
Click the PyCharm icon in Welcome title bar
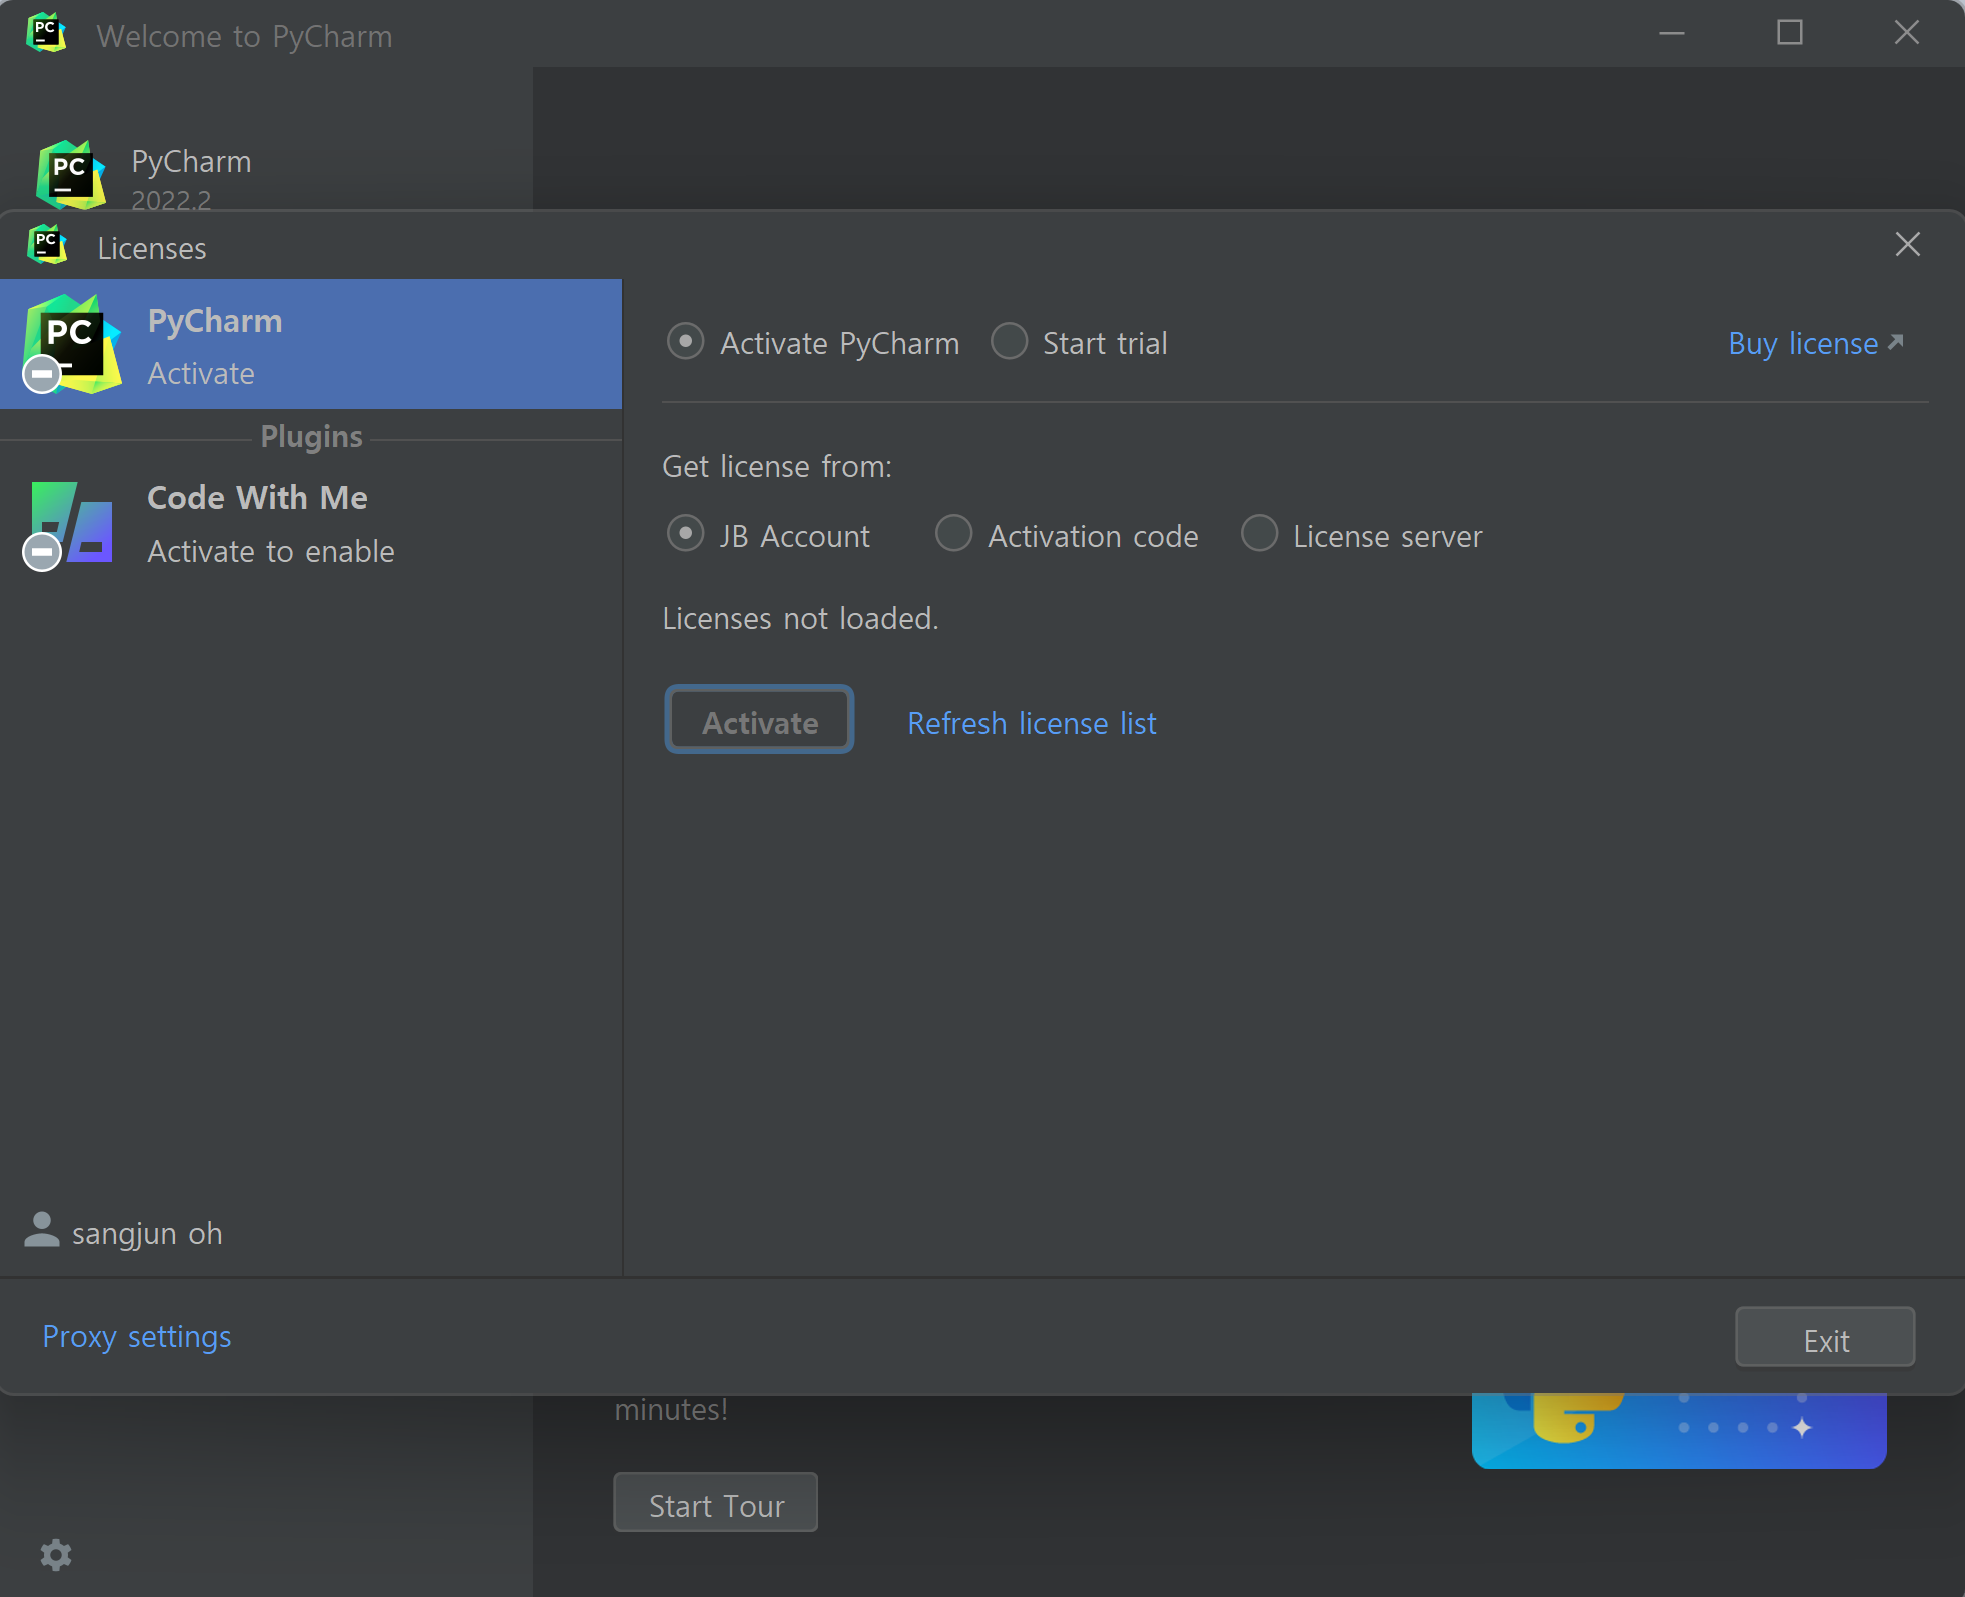pyautogui.click(x=46, y=33)
